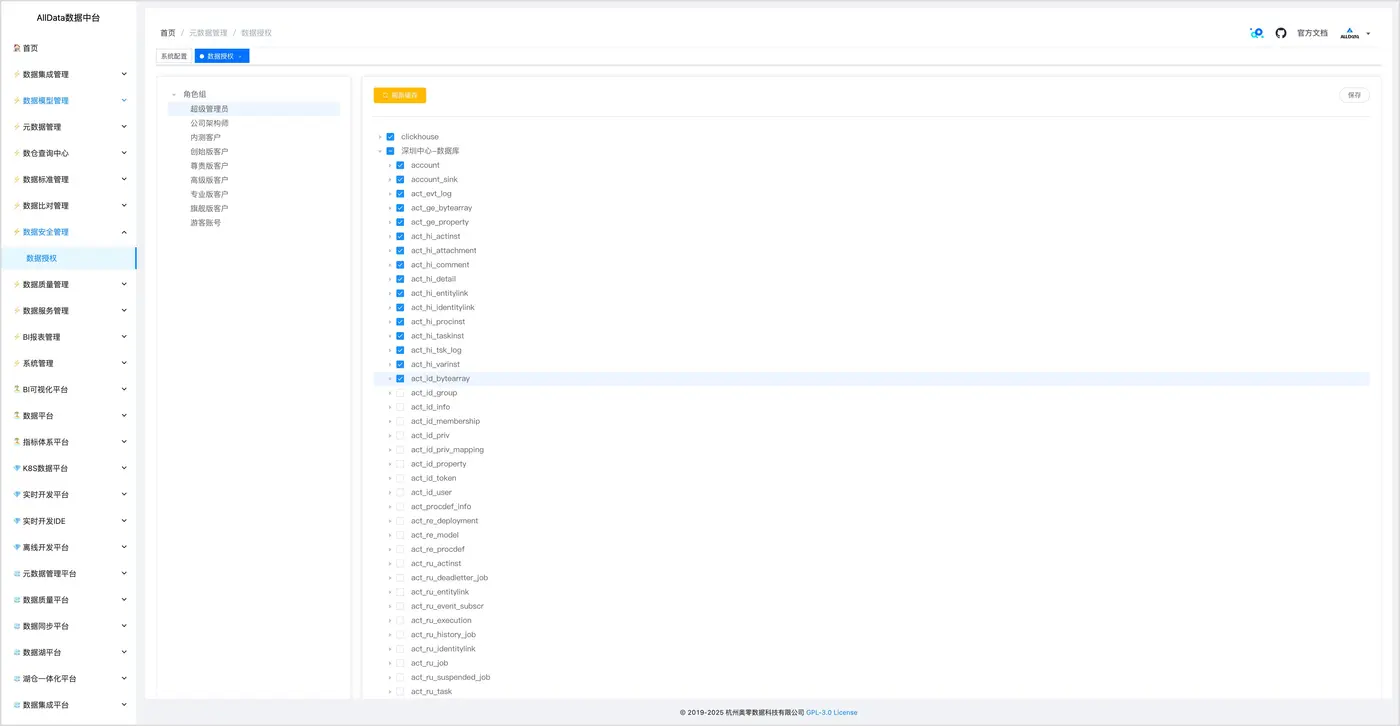Click the icon beside K8S数据平台
Viewport: 1400px width, 726px height.
(x=16, y=468)
